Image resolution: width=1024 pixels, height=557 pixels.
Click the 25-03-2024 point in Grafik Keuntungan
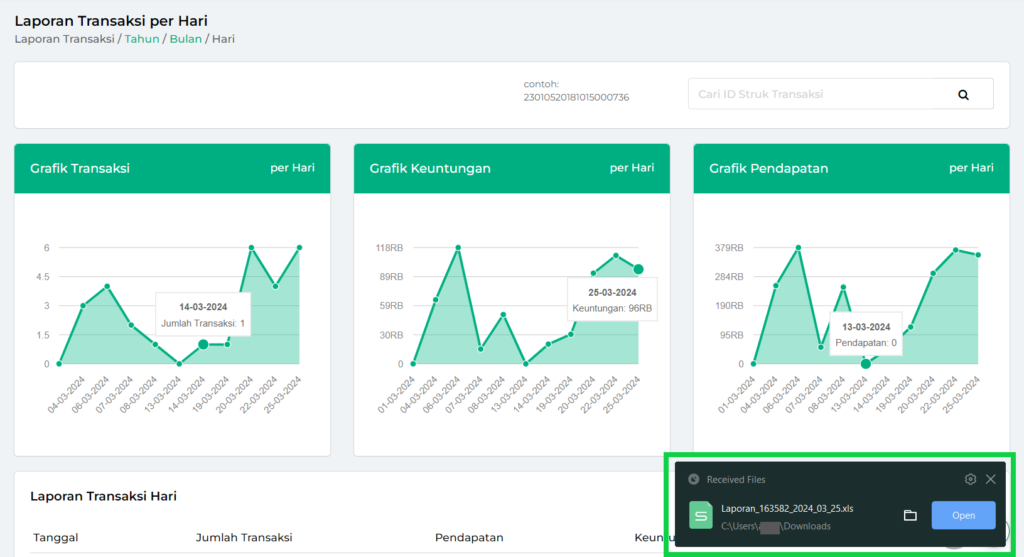(638, 269)
